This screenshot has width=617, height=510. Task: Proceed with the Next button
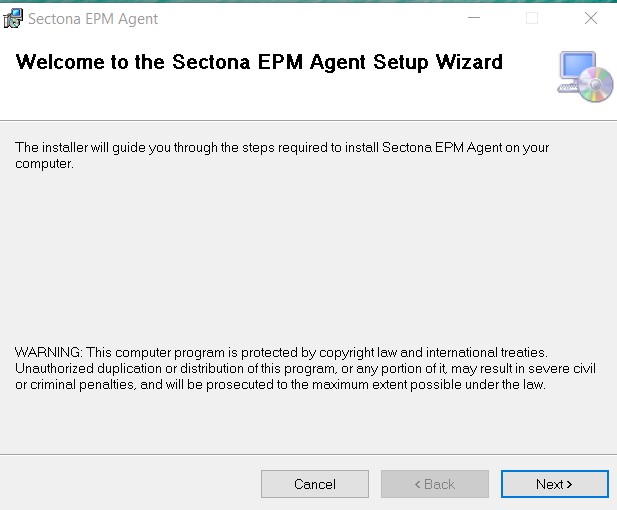(x=554, y=484)
